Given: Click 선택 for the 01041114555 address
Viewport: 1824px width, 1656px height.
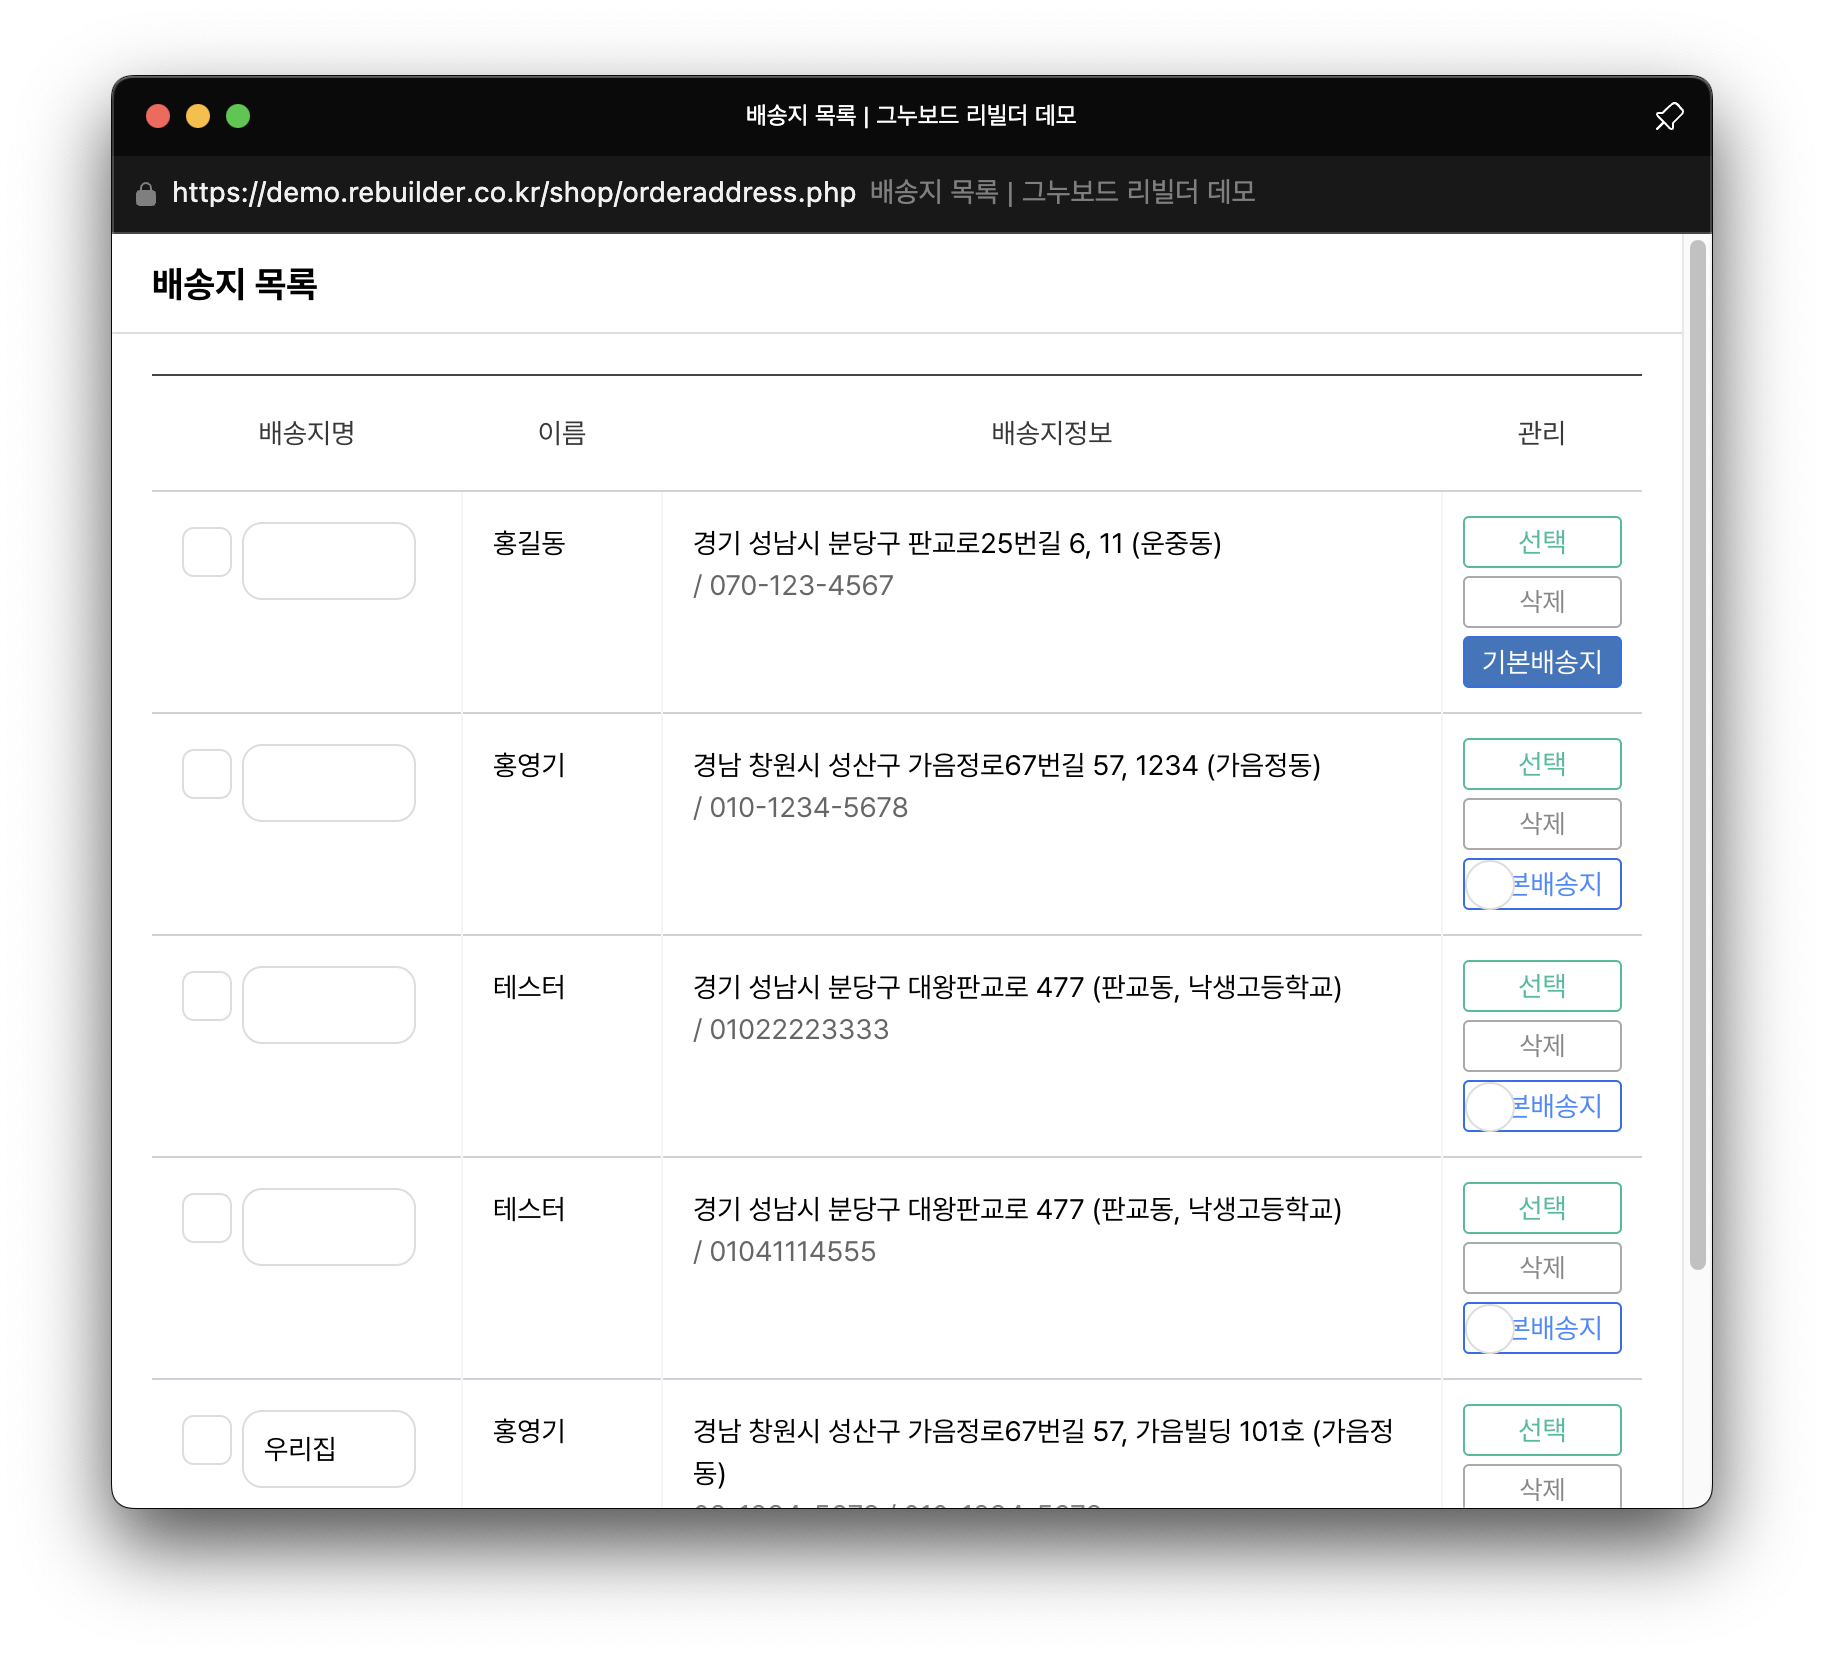Looking at the screenshot, I should (x=1542, y=1208).
